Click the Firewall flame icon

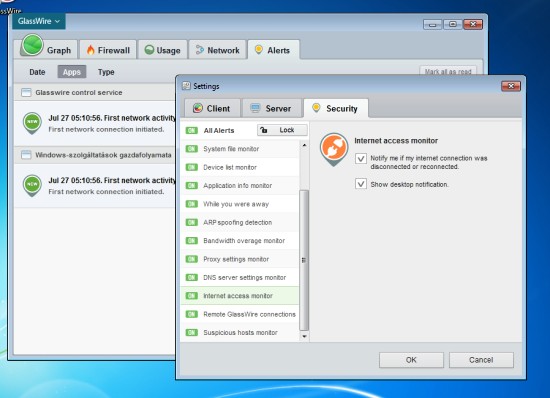[90, 50]
